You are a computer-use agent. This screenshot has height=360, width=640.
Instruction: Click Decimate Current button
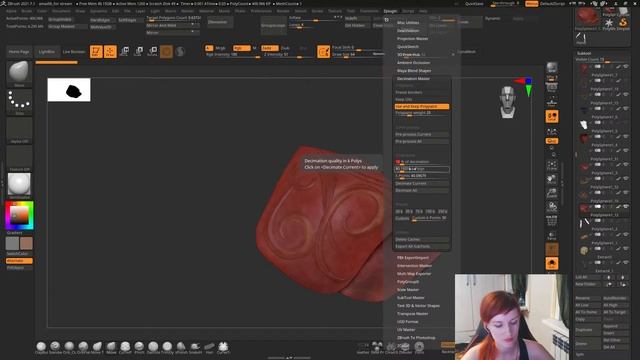tap(422, 184)
